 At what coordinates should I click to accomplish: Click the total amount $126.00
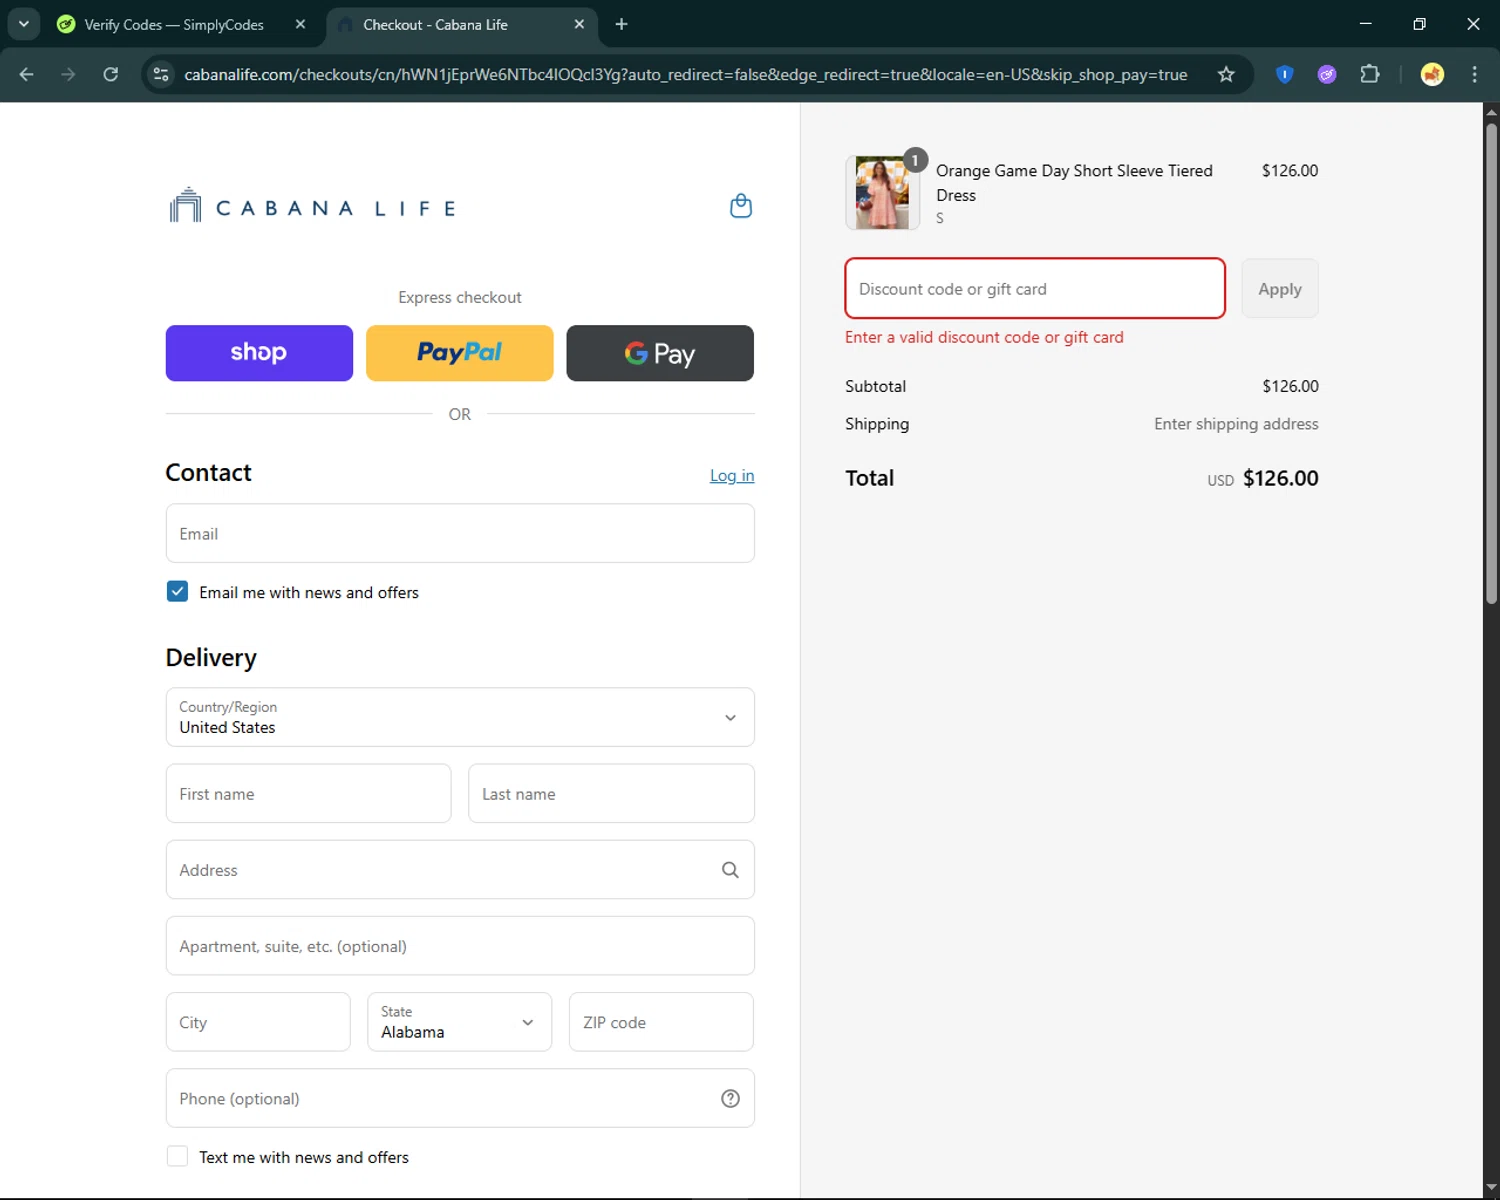(x=1280, y=478)
